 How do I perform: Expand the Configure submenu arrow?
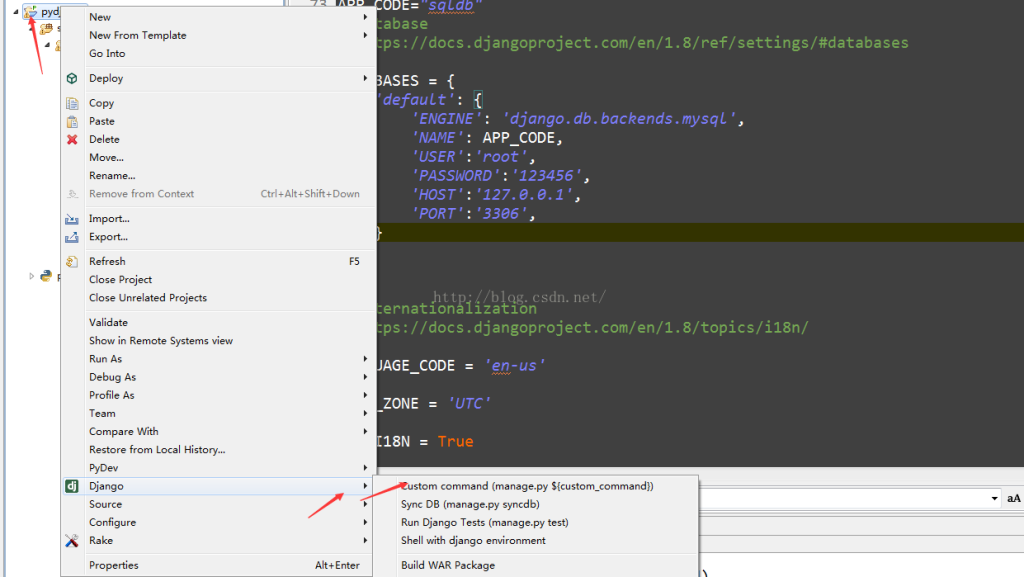(x=365, y=522)
